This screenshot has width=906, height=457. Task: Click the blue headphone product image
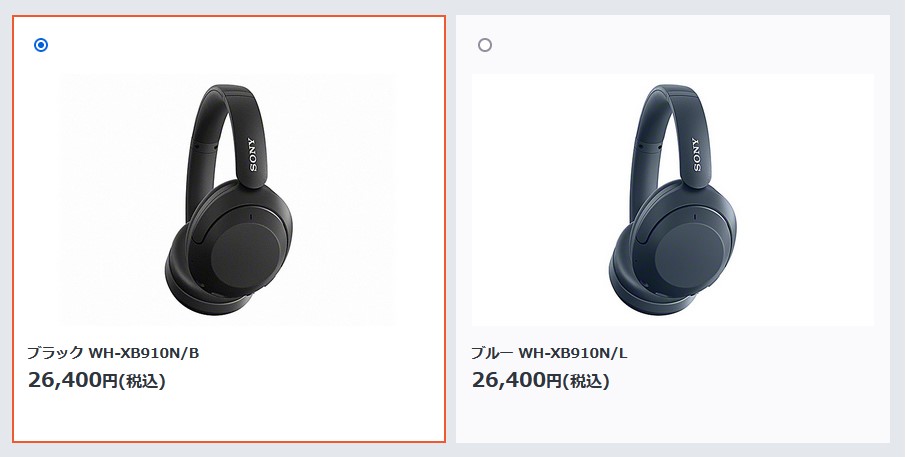coord(673,200)
